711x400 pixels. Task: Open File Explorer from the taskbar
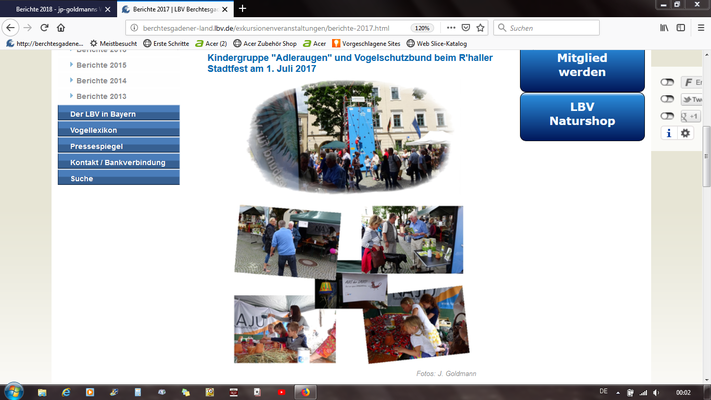coord(42,392)
